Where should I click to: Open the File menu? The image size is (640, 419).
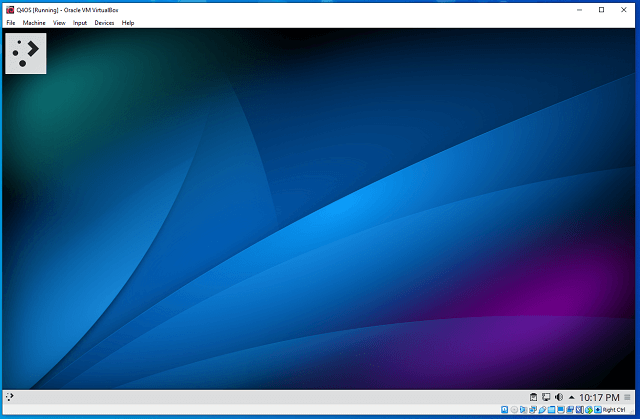tap(11, 22)
